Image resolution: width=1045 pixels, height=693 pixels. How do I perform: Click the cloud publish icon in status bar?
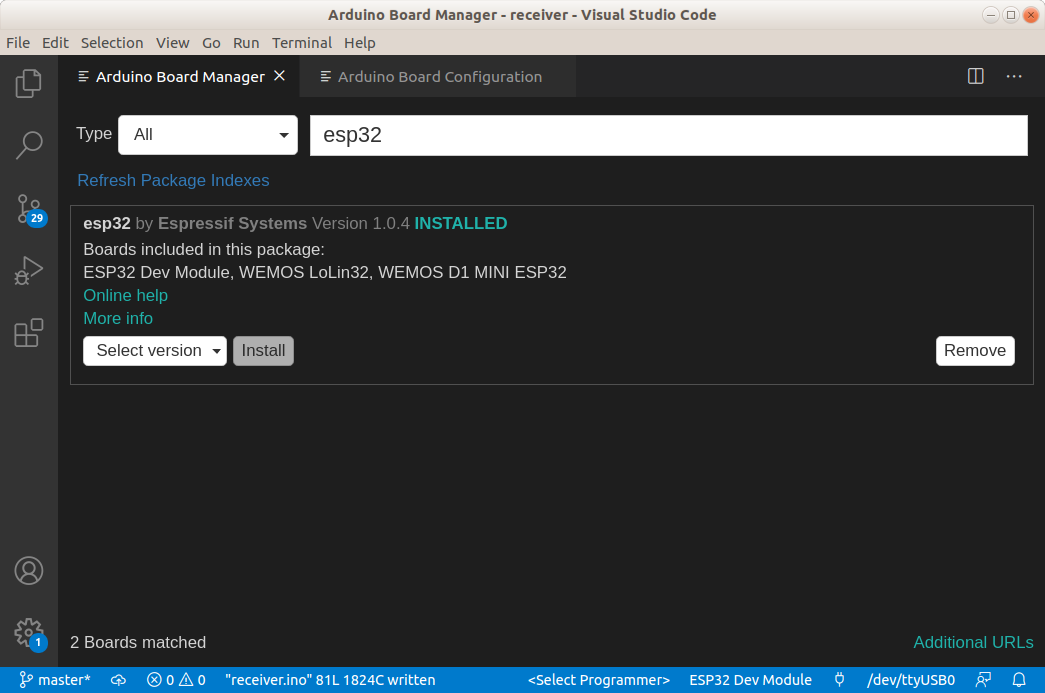pos(118,679)
